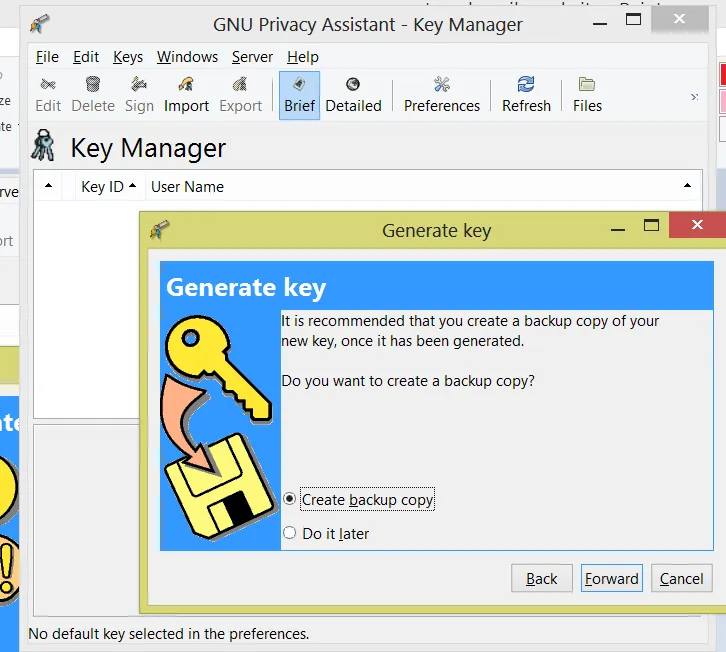Click the Export keys toolbar icon
This screenshot has width=726, height=652.
[240, 95]
